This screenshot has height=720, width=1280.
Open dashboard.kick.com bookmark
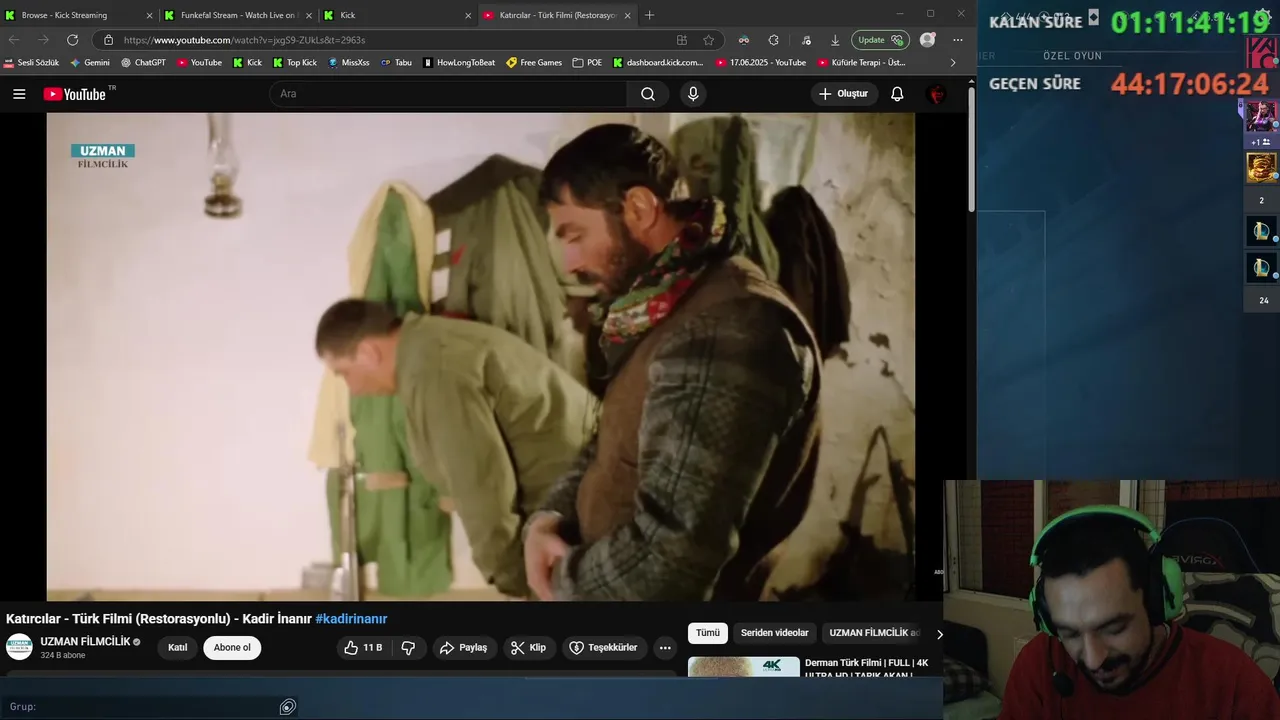pyautogui.click(x=658, y=62)
